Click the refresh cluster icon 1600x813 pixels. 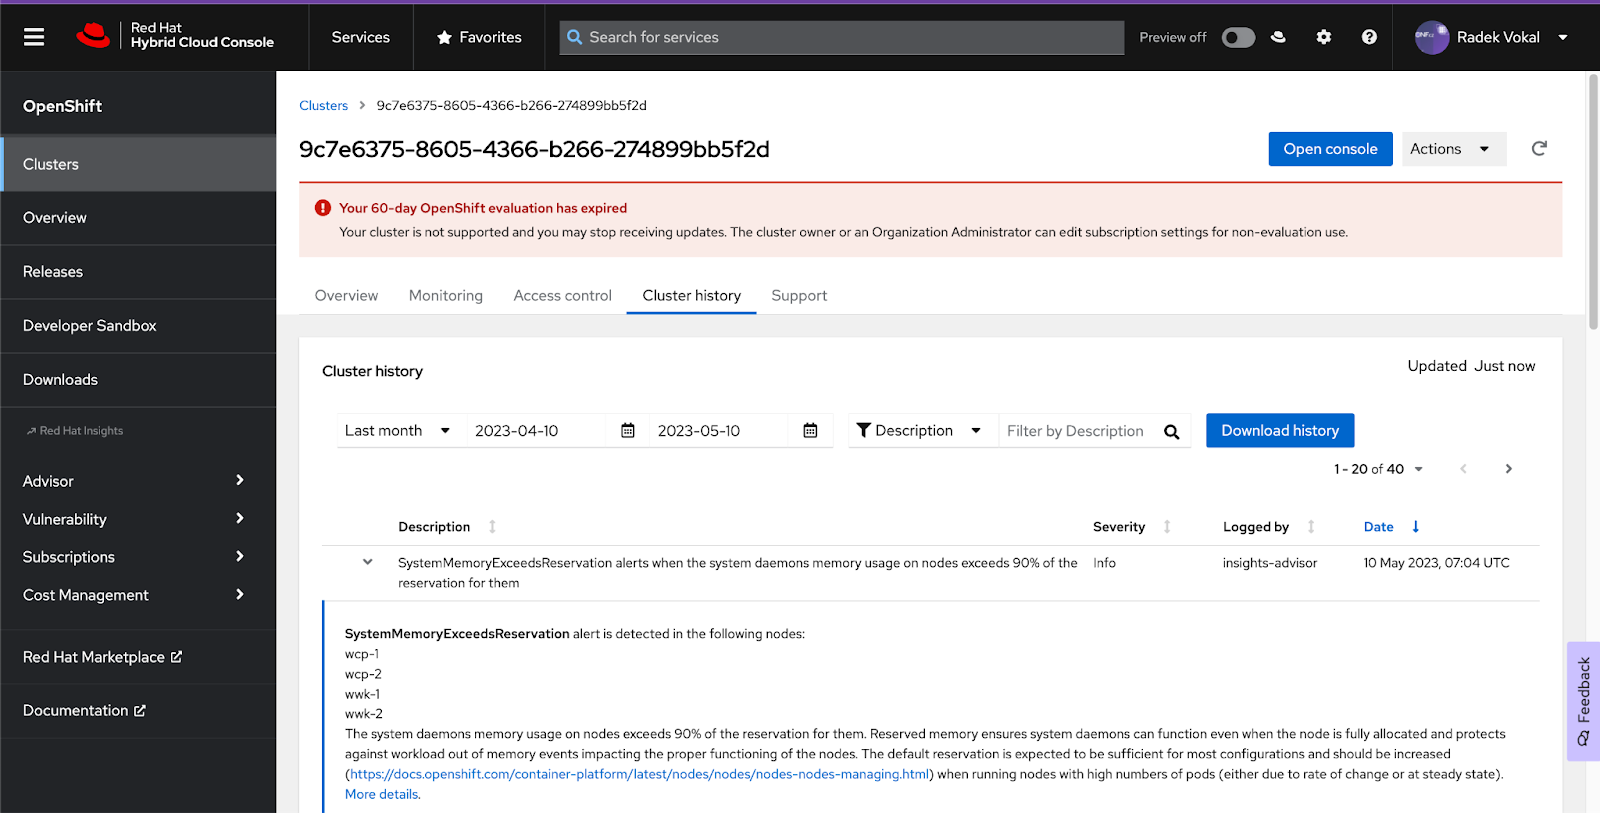(x=1539, y=149)
